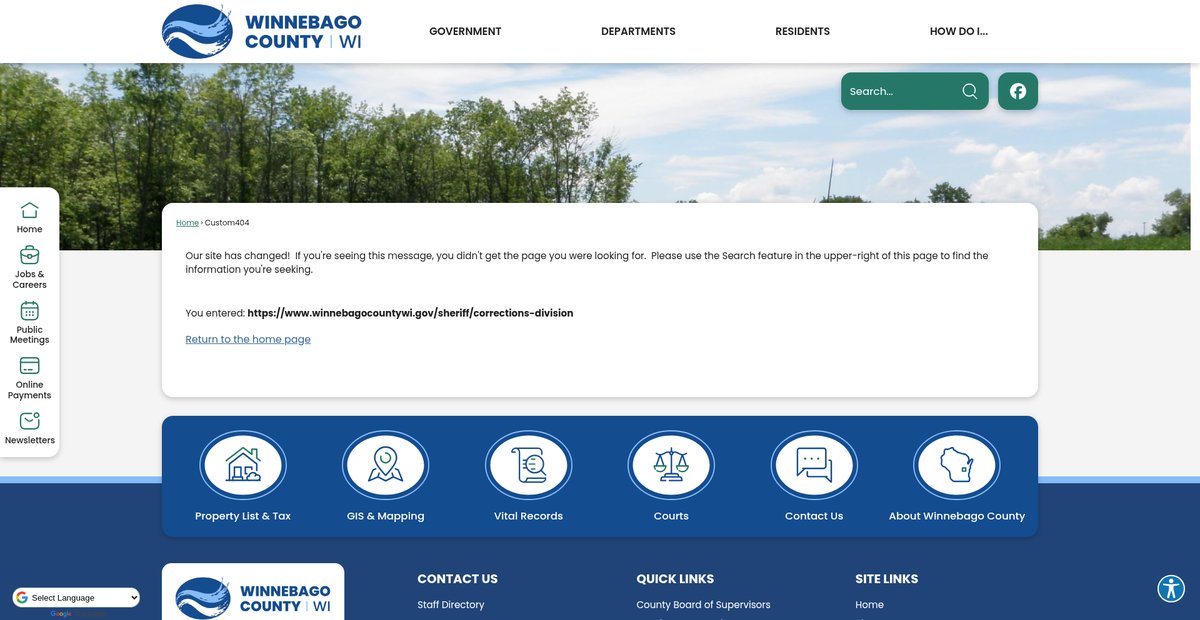Open the accessibility options icon
This screenshot has height=620, width=1200.
[x=1171, y=588]
